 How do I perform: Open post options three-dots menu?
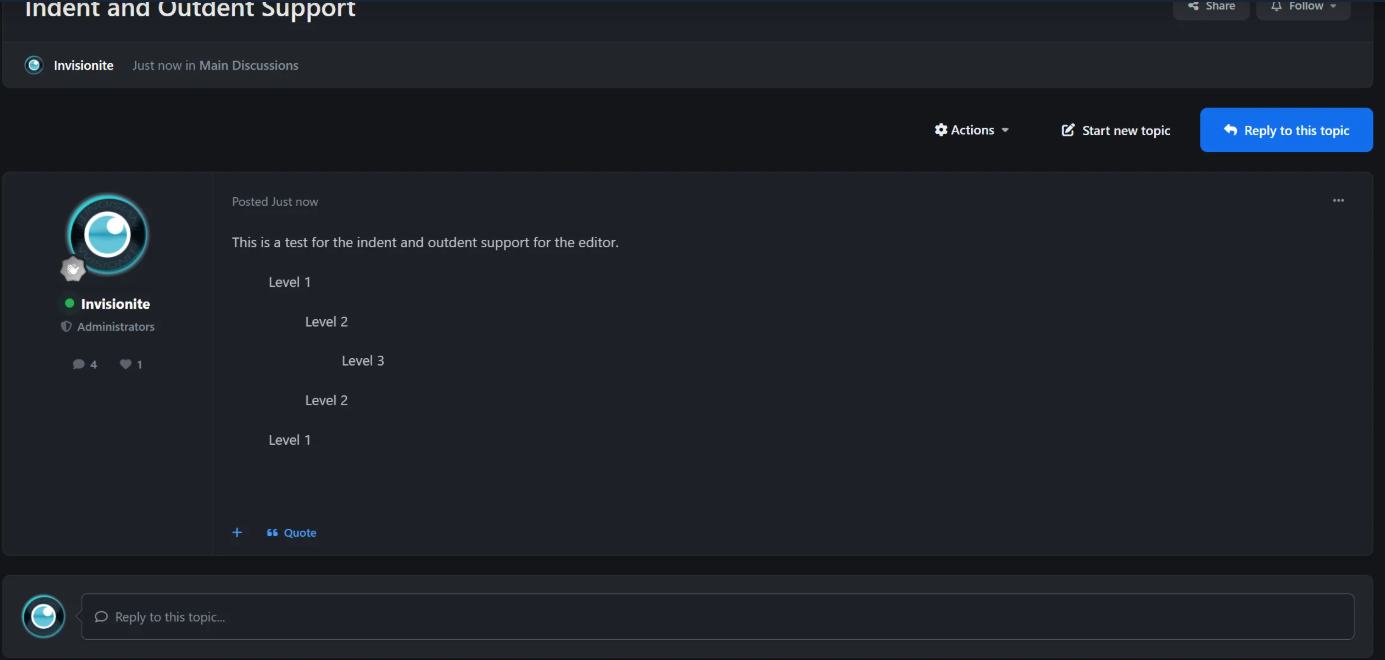pos(1338,201)
